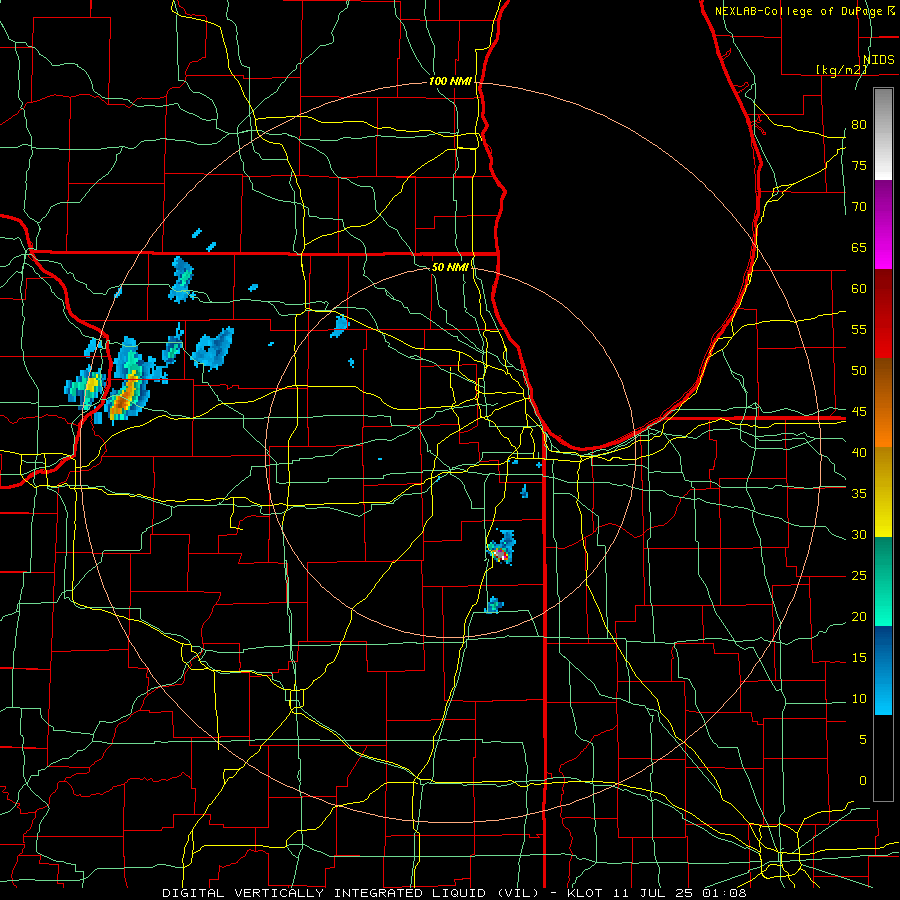Click the '50 NMI' range ring label
The image size is (900, 900).
tap(450, 267)
